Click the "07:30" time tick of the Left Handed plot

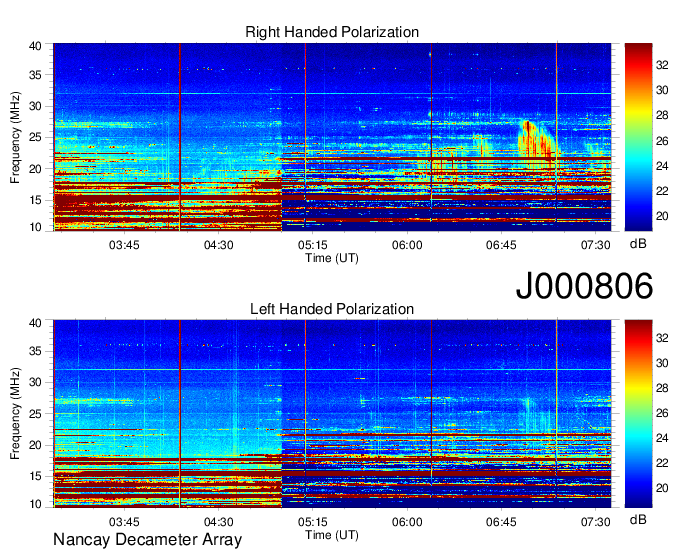click(596, 522)
